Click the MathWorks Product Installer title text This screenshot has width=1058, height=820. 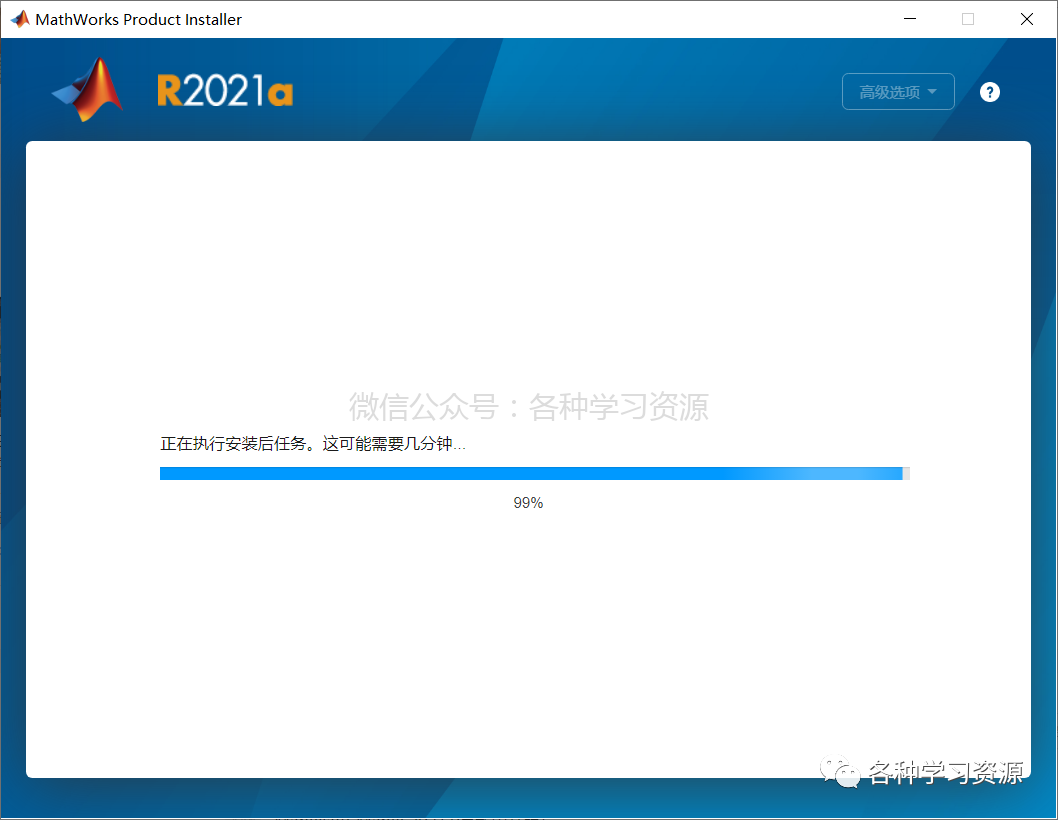(138, 20)
